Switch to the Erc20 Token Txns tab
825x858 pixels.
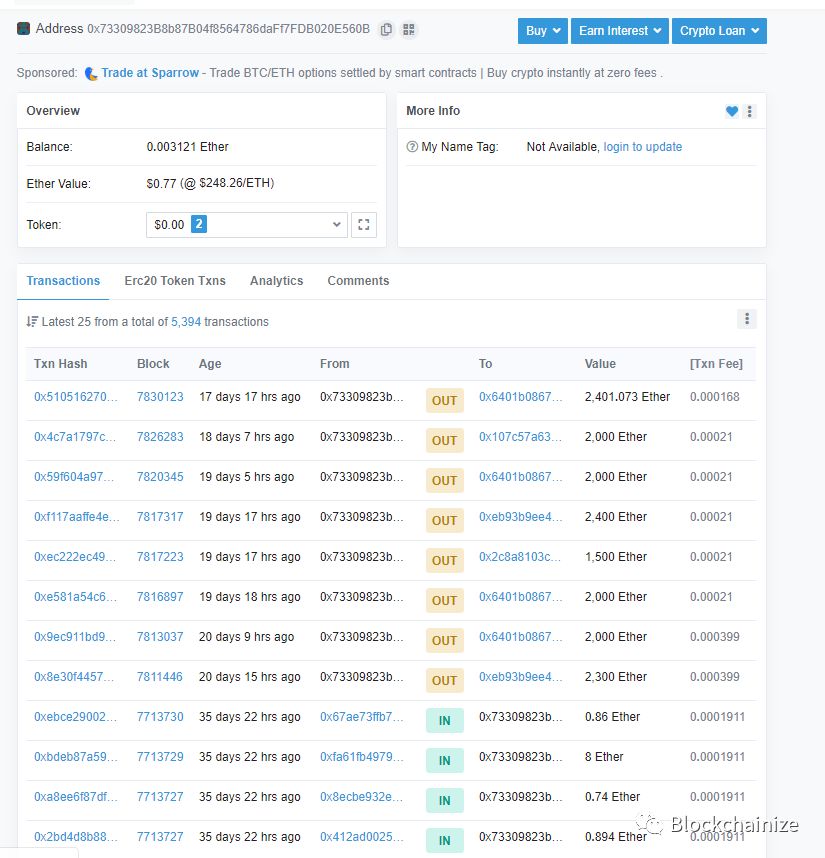(175, 281)
